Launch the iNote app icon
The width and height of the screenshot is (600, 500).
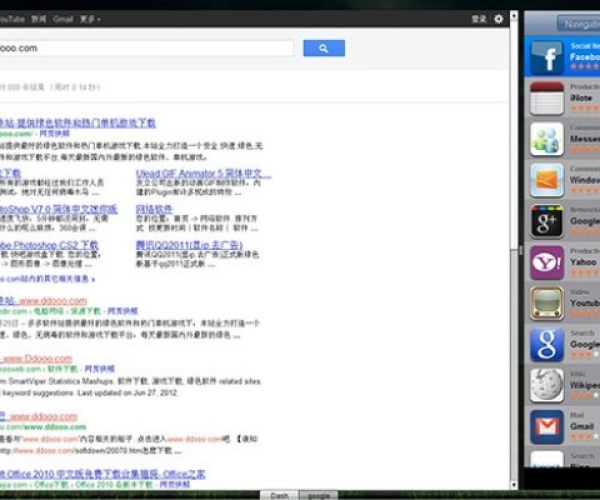tap(546, 99)
